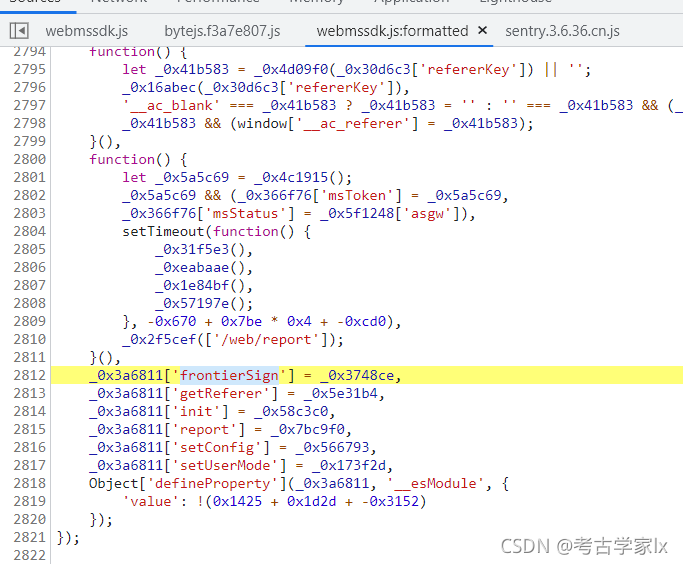683x564 pixels.
Task: Toggle the file navigator sidebar icon
Action: pyautogui.click(x=19, y=31)
